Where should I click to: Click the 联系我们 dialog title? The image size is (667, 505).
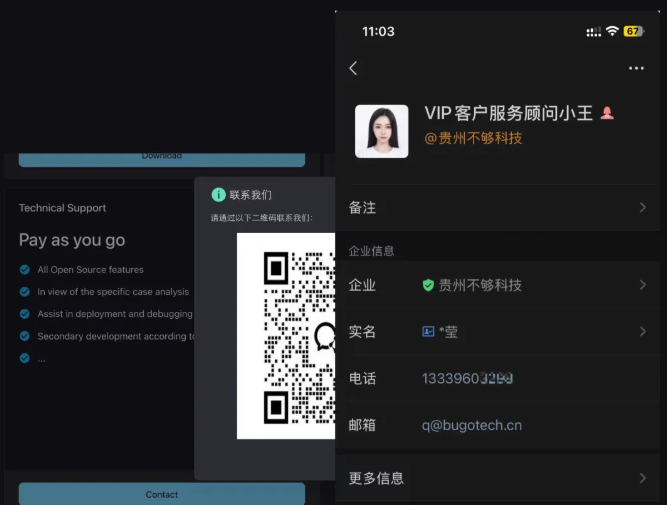point(250,195)
